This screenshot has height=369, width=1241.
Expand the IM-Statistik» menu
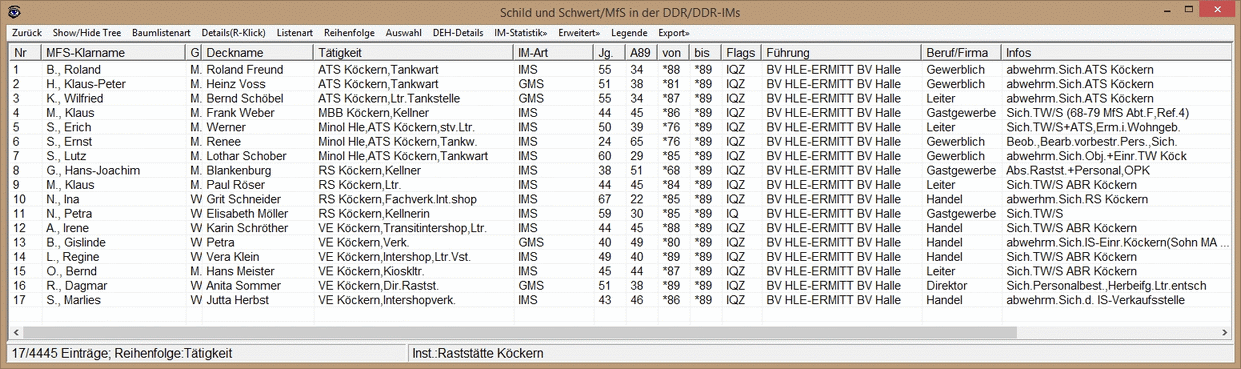[521, 33]
